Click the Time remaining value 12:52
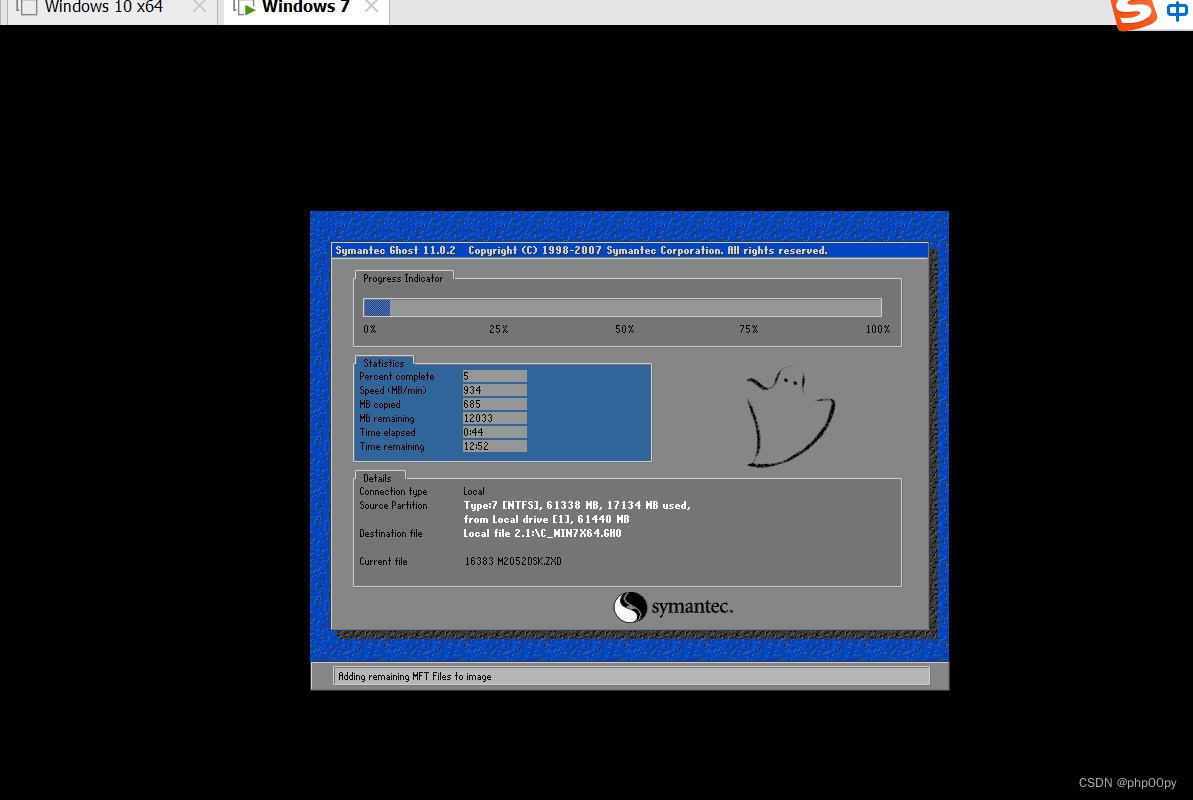The width and height of the screenshot is (1193, 800). [495, 447]
